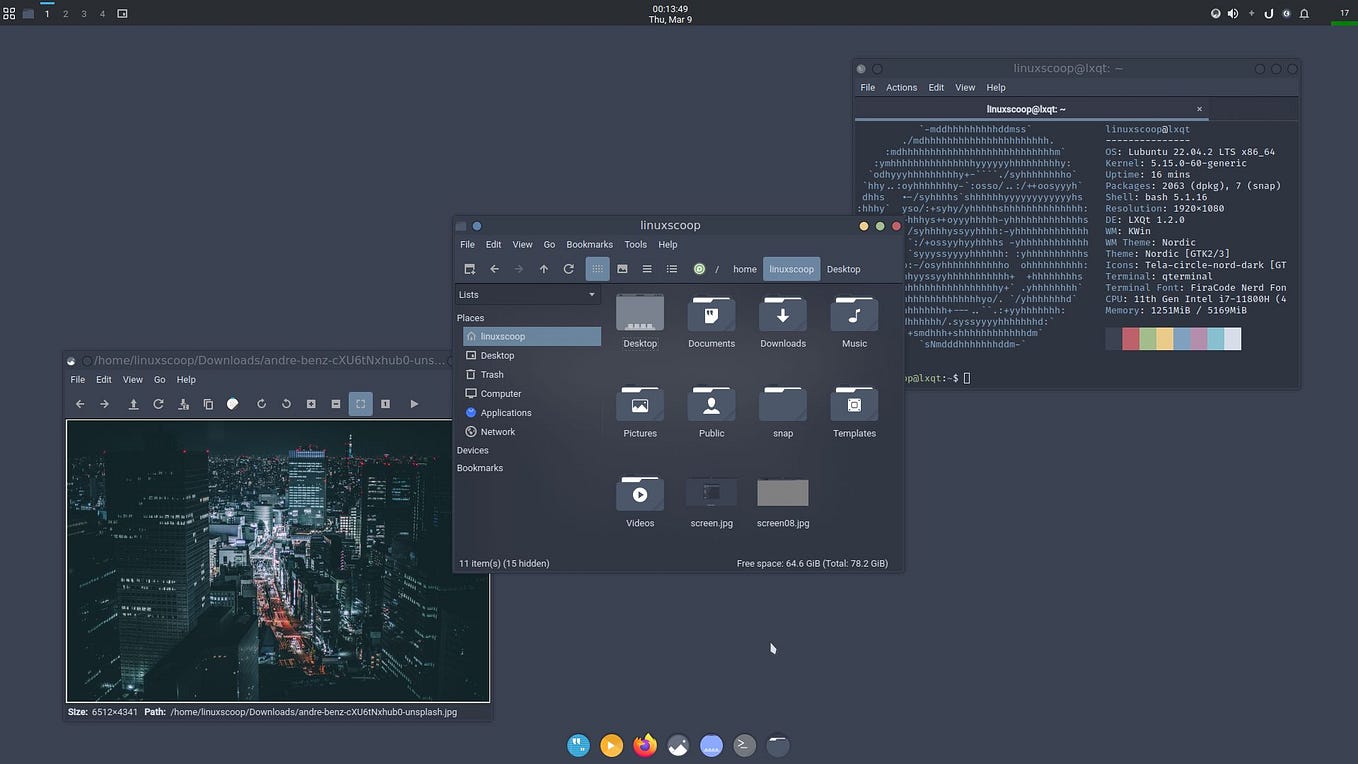1358x764 pixels.
Task: Navigate to Desktop using the breadcrumb bar
Action: tap(843, 268)
